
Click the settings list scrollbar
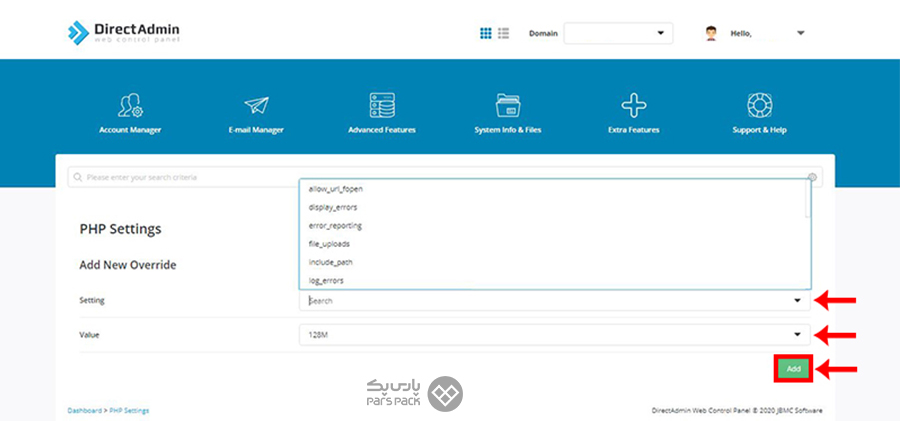(x=807, y=200)
